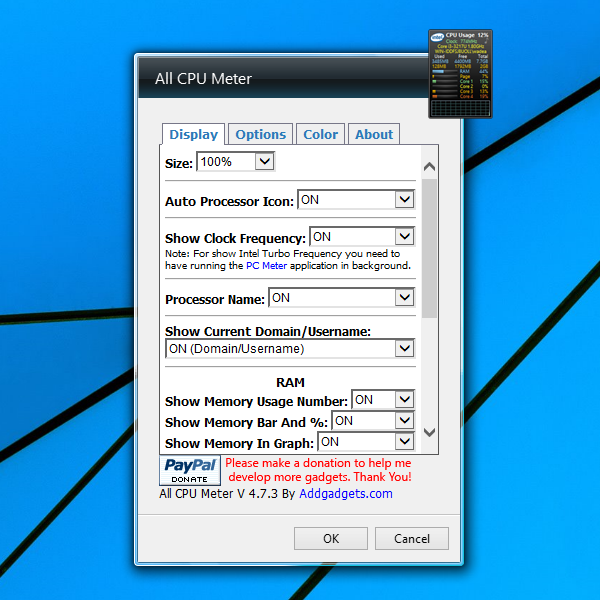Viewport: 600px width, 600px height.
Task: Click the PC Meter link
Action: (x=266, y=266)
